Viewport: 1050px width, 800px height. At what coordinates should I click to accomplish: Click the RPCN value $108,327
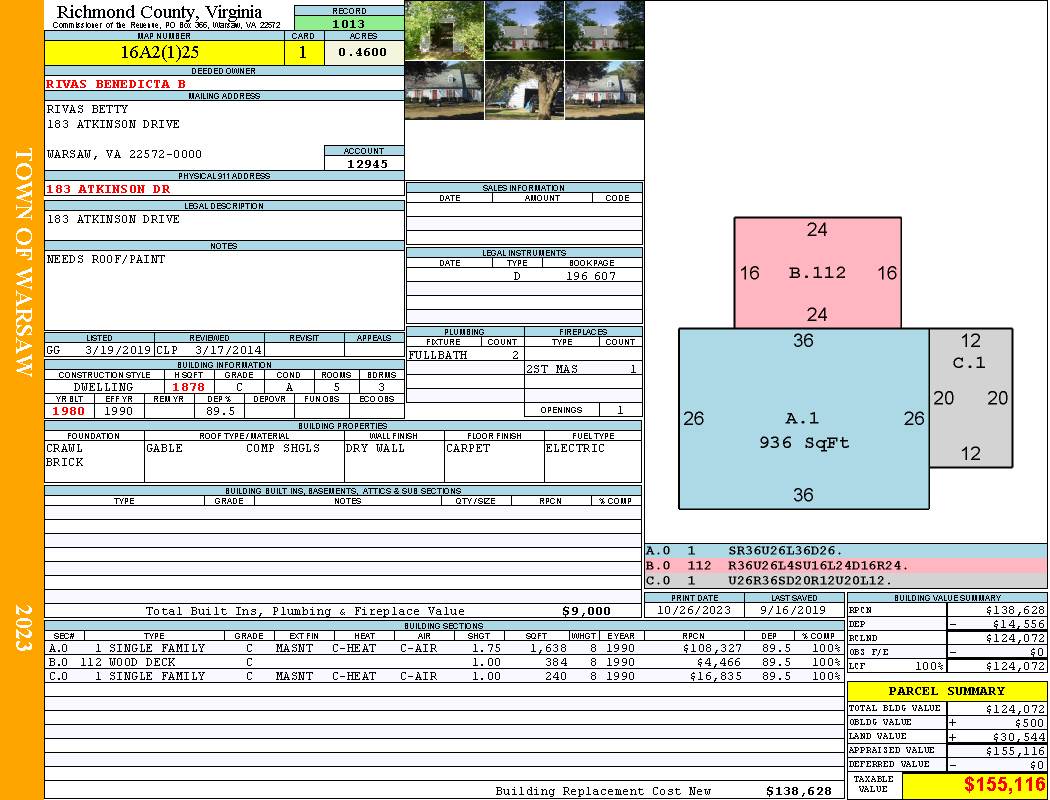[x=713, y=648]
